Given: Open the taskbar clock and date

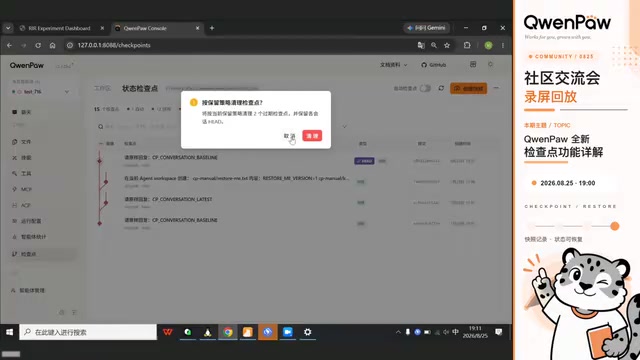Looking at the screenshot, I should click(475, 332).
